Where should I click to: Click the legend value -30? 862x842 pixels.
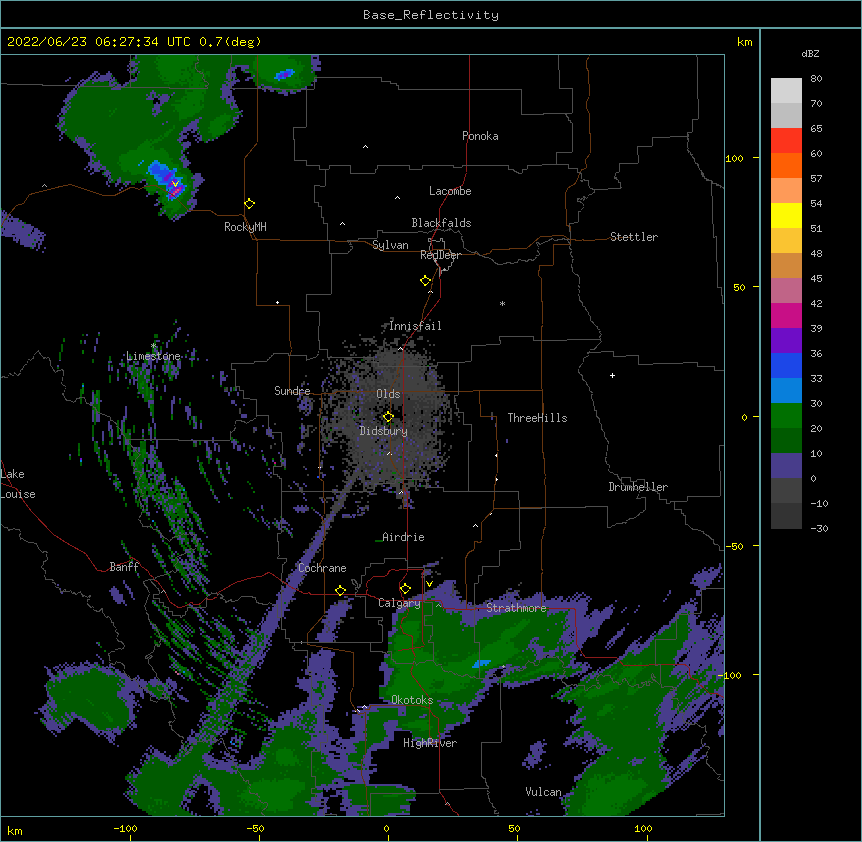[819, 529]
